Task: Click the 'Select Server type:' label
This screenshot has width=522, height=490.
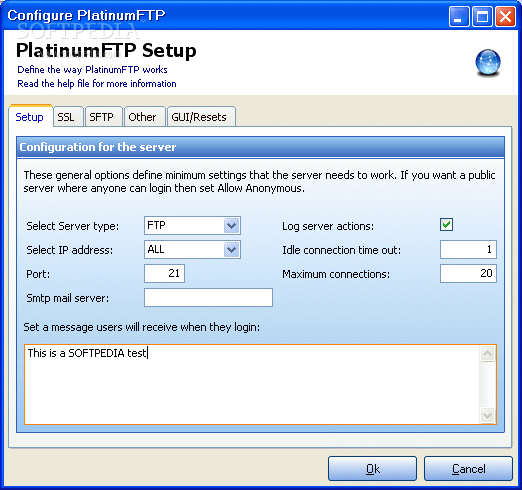Action: pyautogui.click(x=73, y=226)
